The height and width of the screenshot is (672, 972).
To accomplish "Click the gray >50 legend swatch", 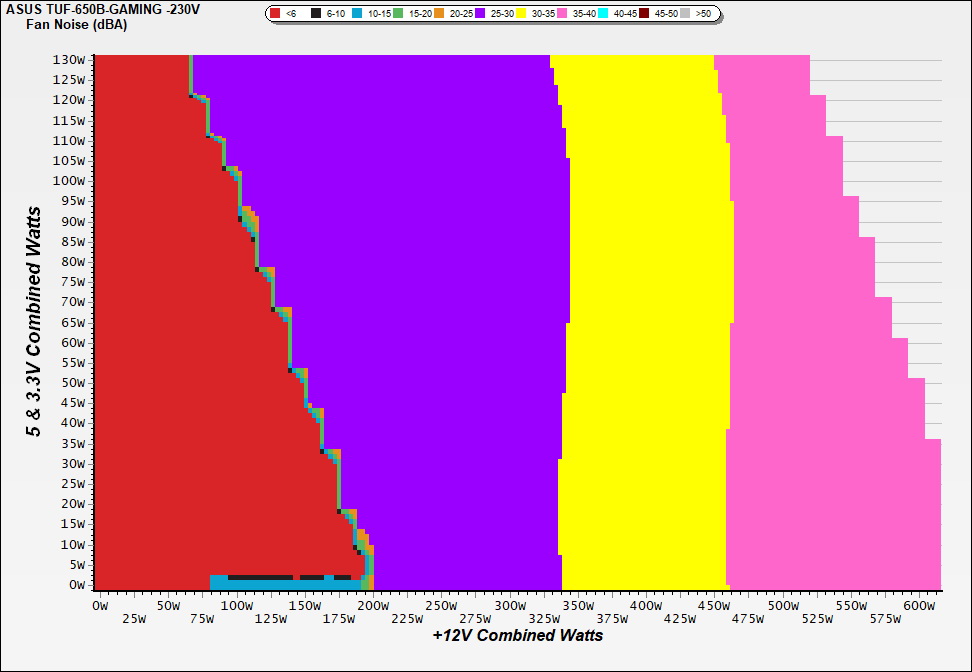I will pos(686,14).
